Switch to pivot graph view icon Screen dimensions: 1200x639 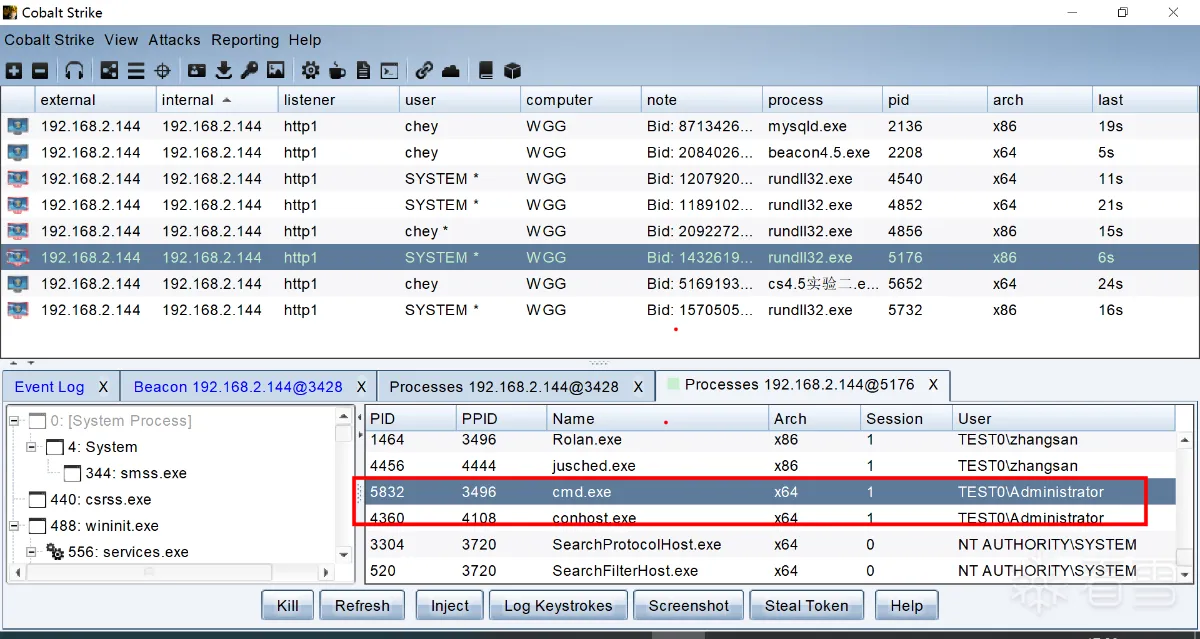109,71
